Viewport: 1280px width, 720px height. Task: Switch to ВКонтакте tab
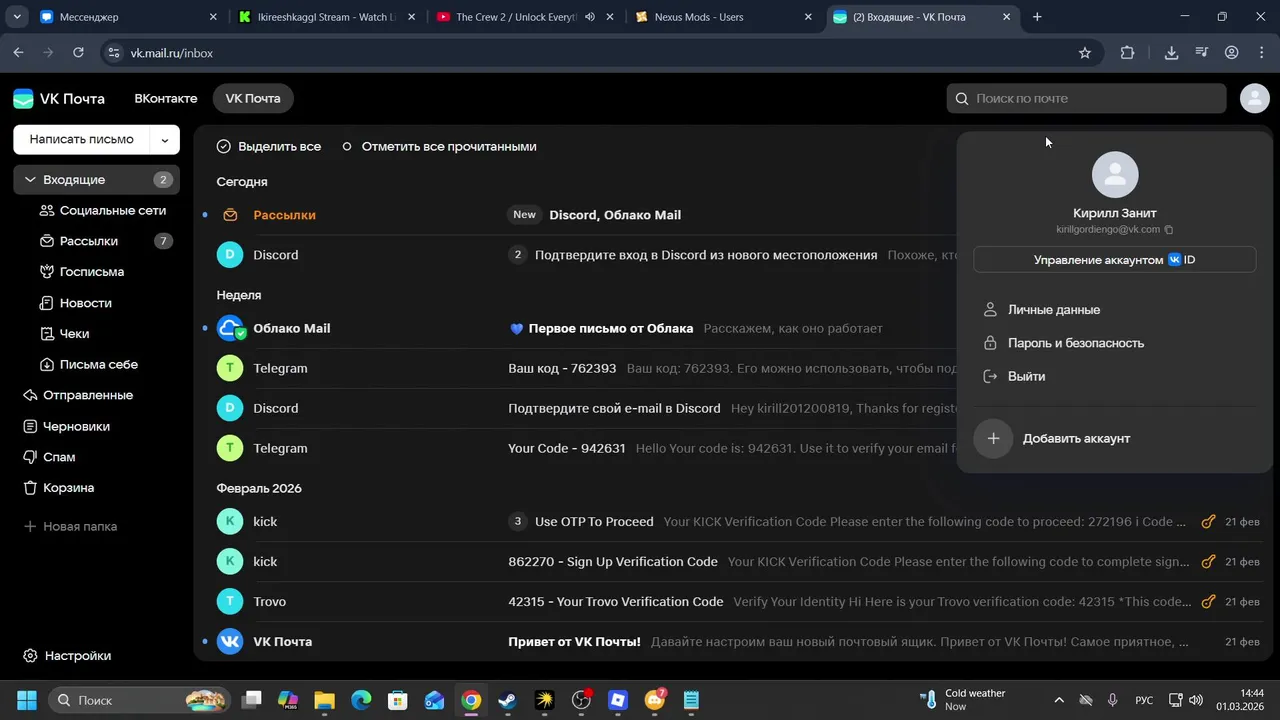[x=166, y=99]
